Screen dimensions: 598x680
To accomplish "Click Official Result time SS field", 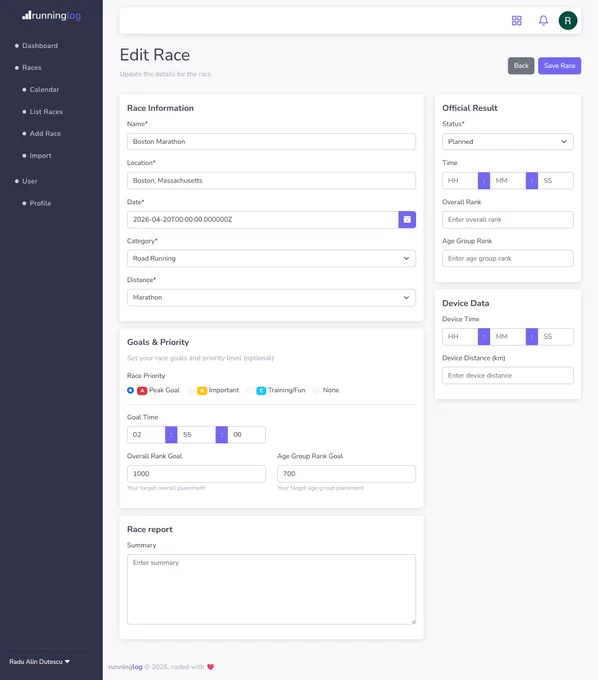I will (x=556, y=180).
